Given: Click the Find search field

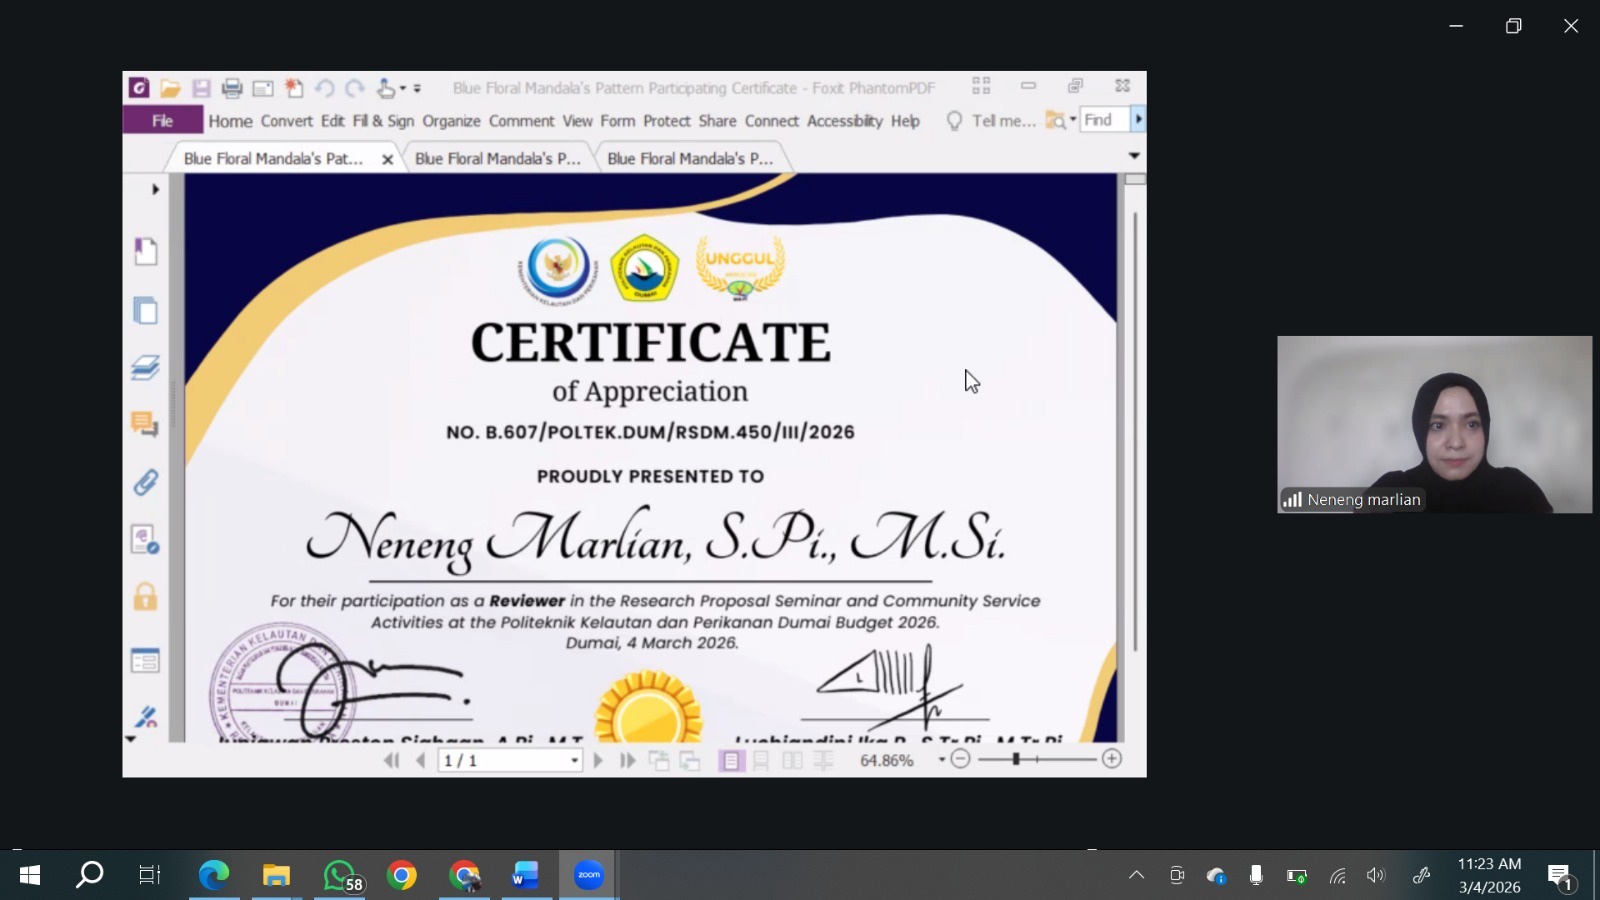Looking at the screenshot, I should [1103, 120].
